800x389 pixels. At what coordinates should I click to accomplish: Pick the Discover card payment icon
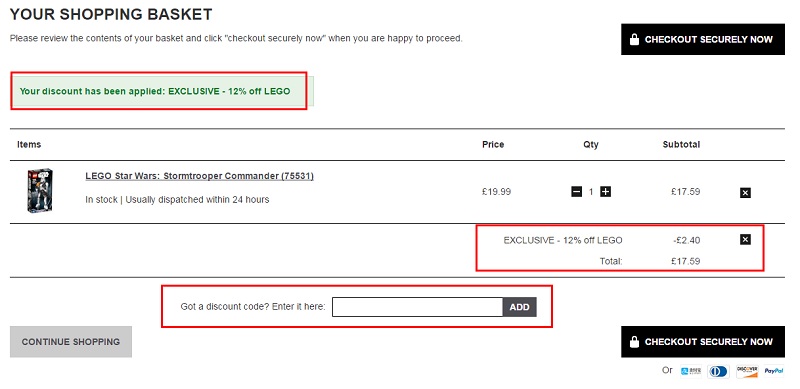click(747, 371)
